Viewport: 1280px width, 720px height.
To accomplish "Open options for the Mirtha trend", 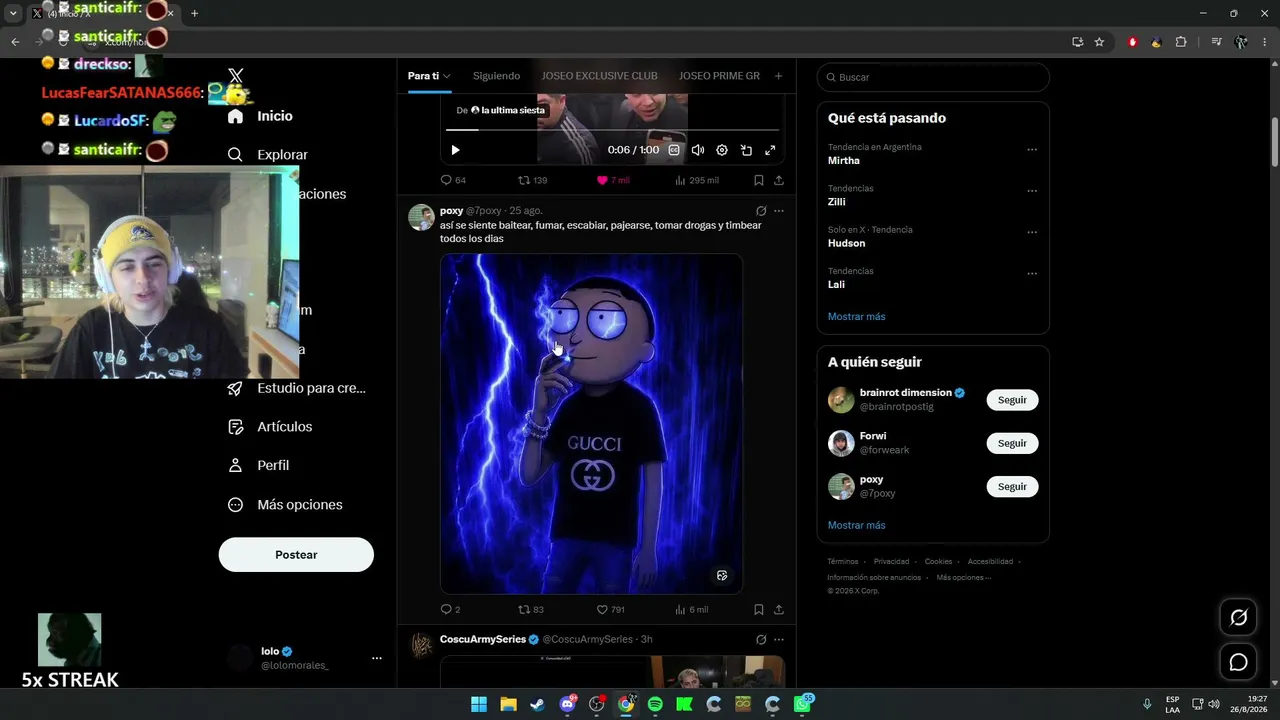I will [x=1032, y=150].
